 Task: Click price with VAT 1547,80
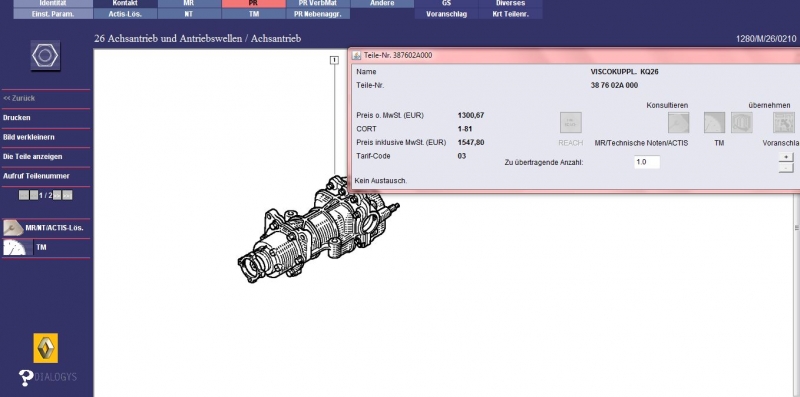(471, 142)
